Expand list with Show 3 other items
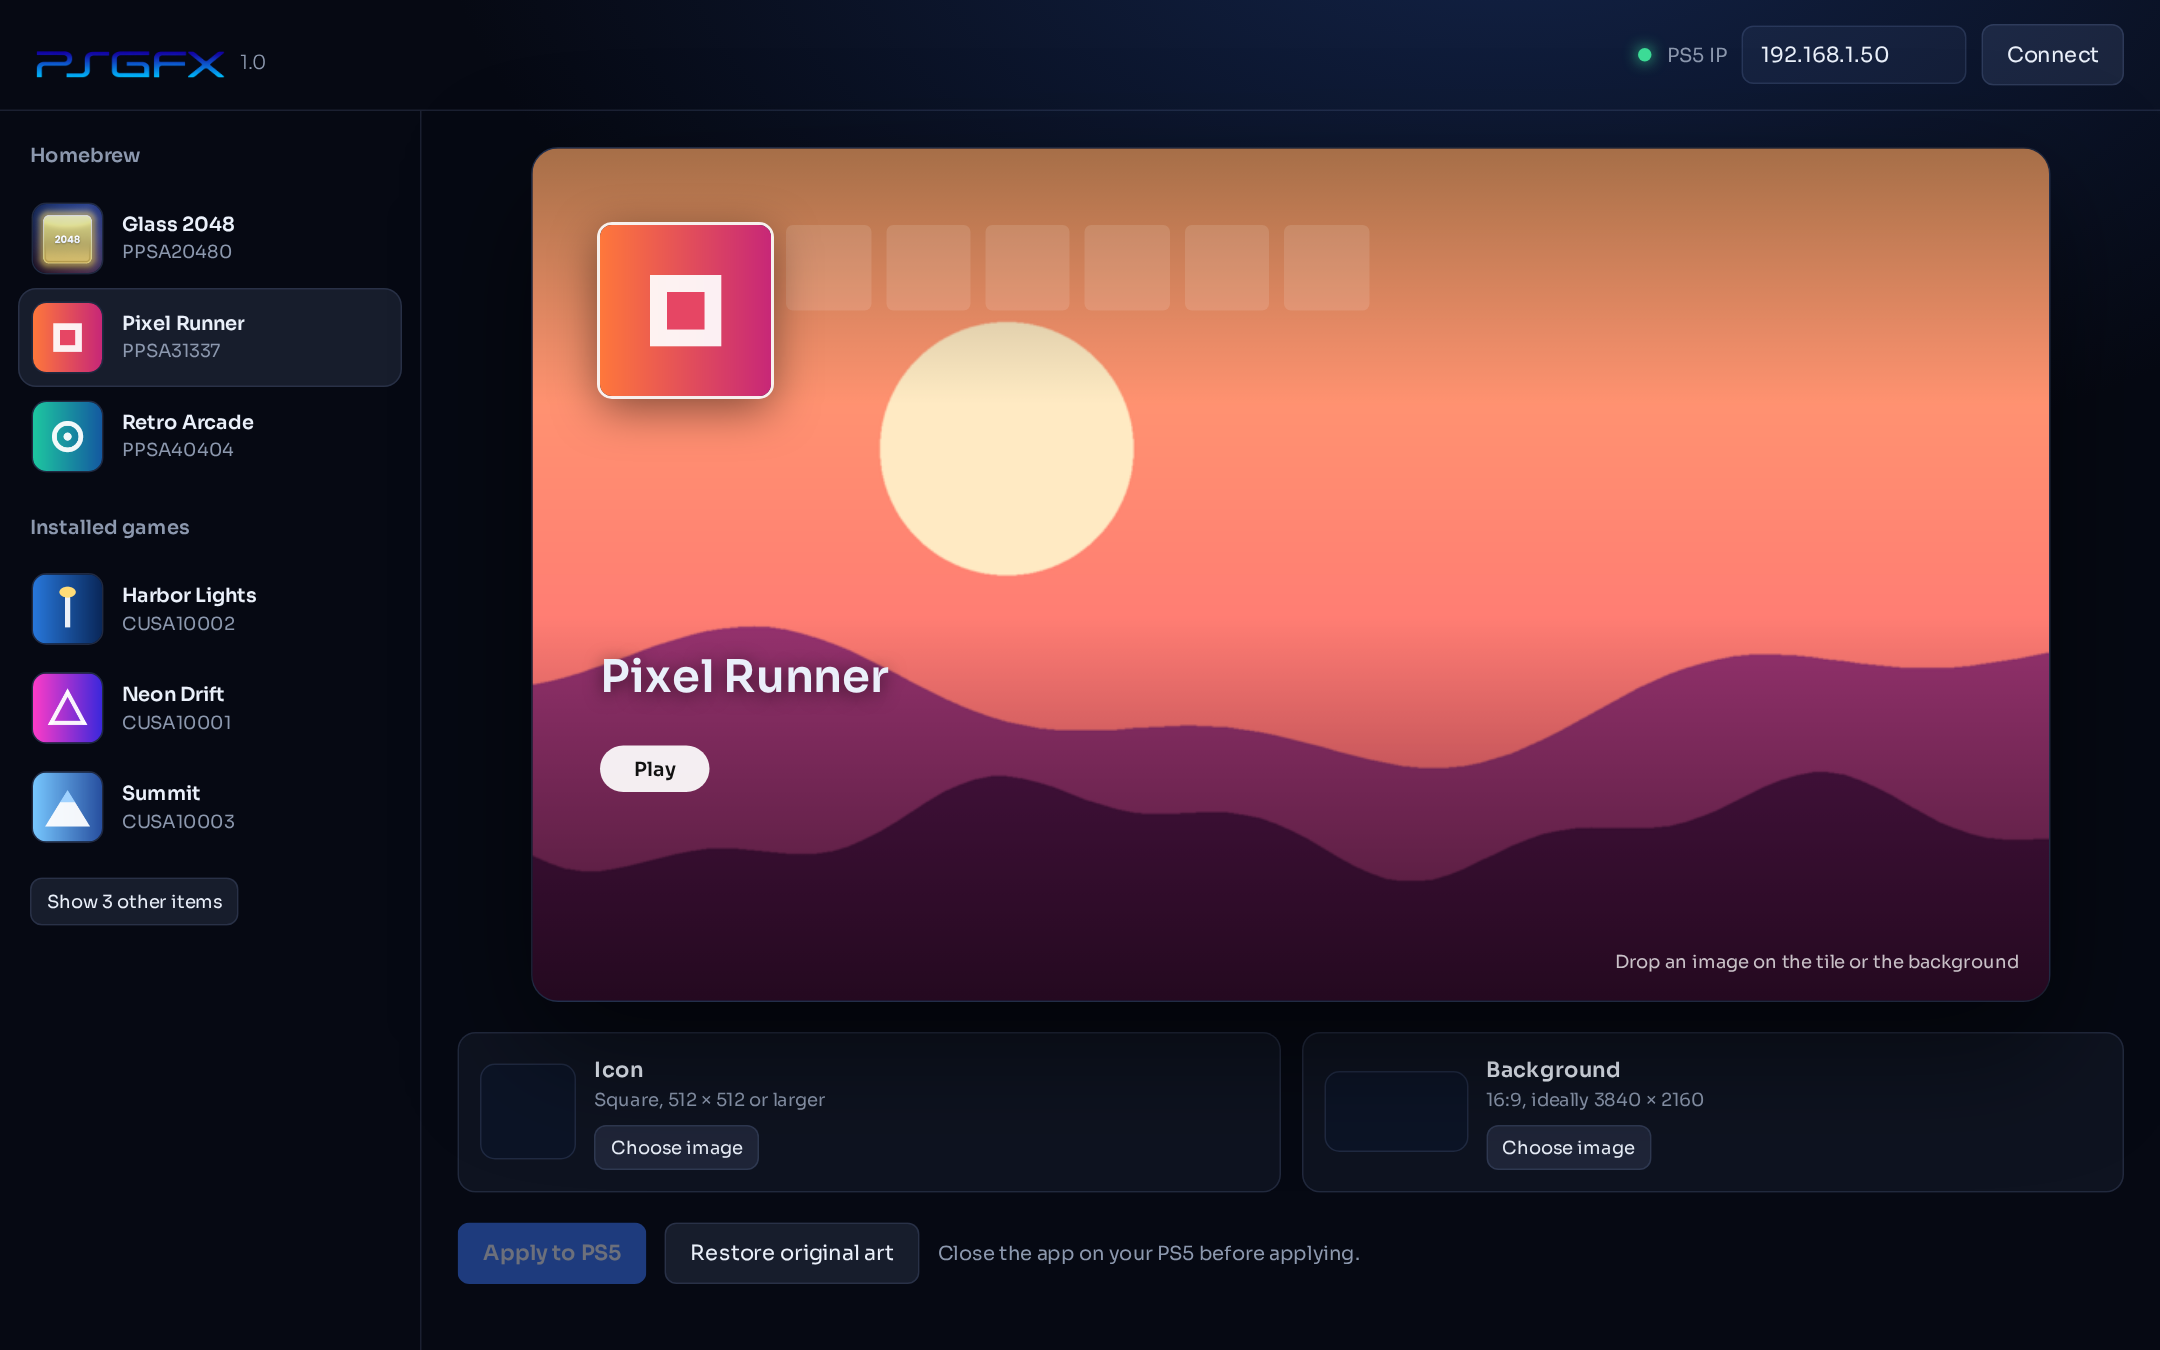This screenshot has height=1350, width=2160. point(134,902)
